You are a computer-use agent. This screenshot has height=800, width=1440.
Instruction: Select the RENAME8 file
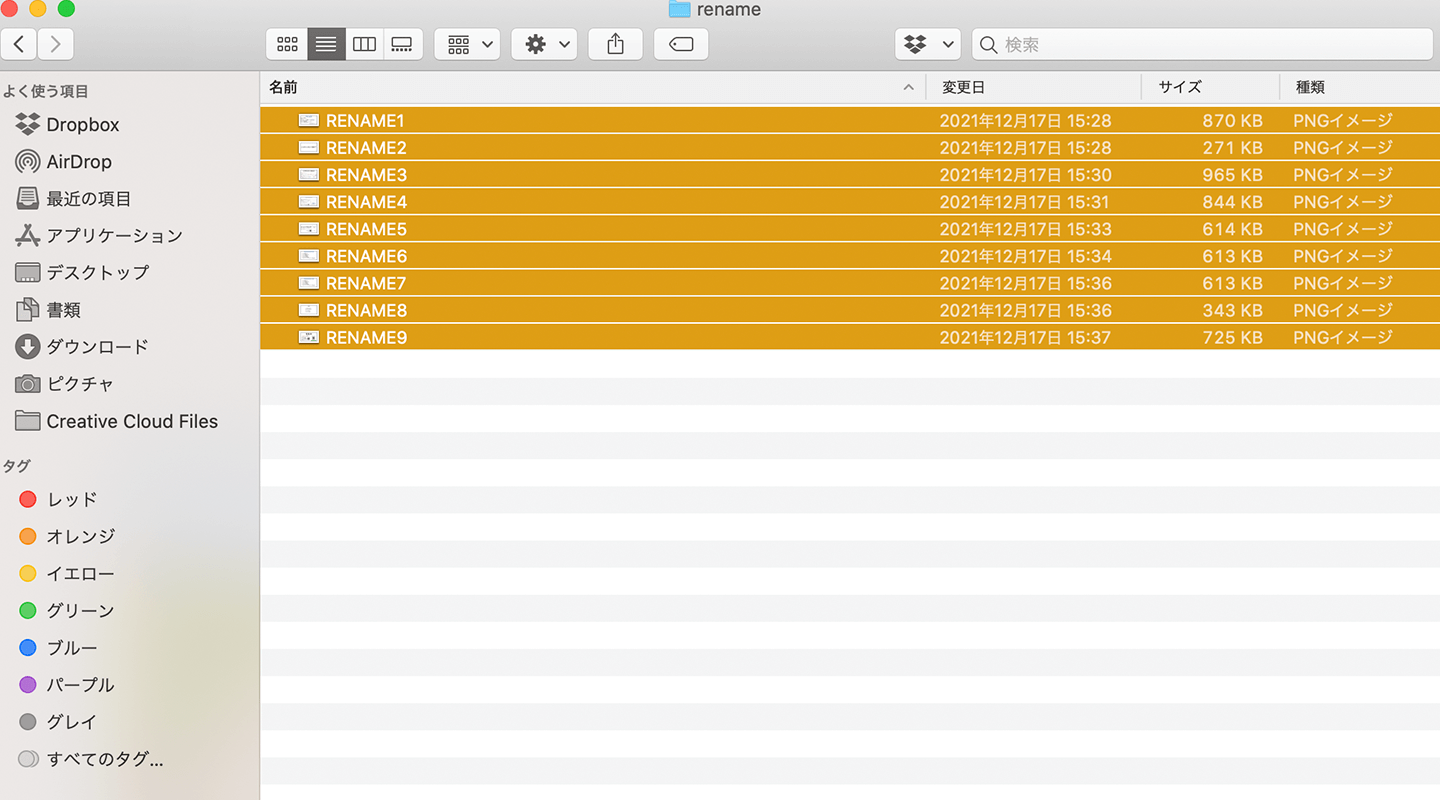click(850, 309)
